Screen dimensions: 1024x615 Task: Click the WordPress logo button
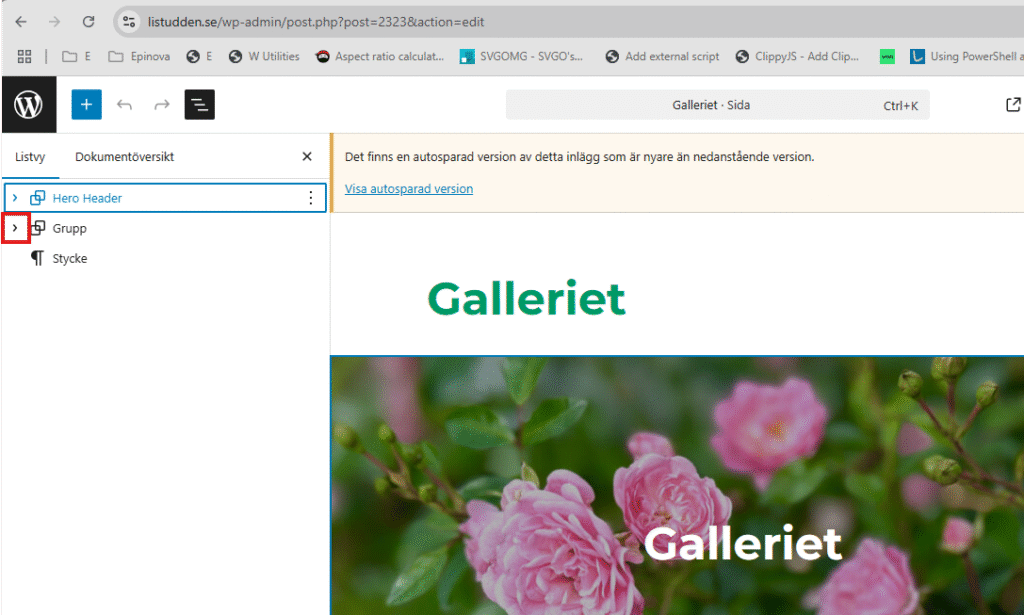(x=29, y=104)
